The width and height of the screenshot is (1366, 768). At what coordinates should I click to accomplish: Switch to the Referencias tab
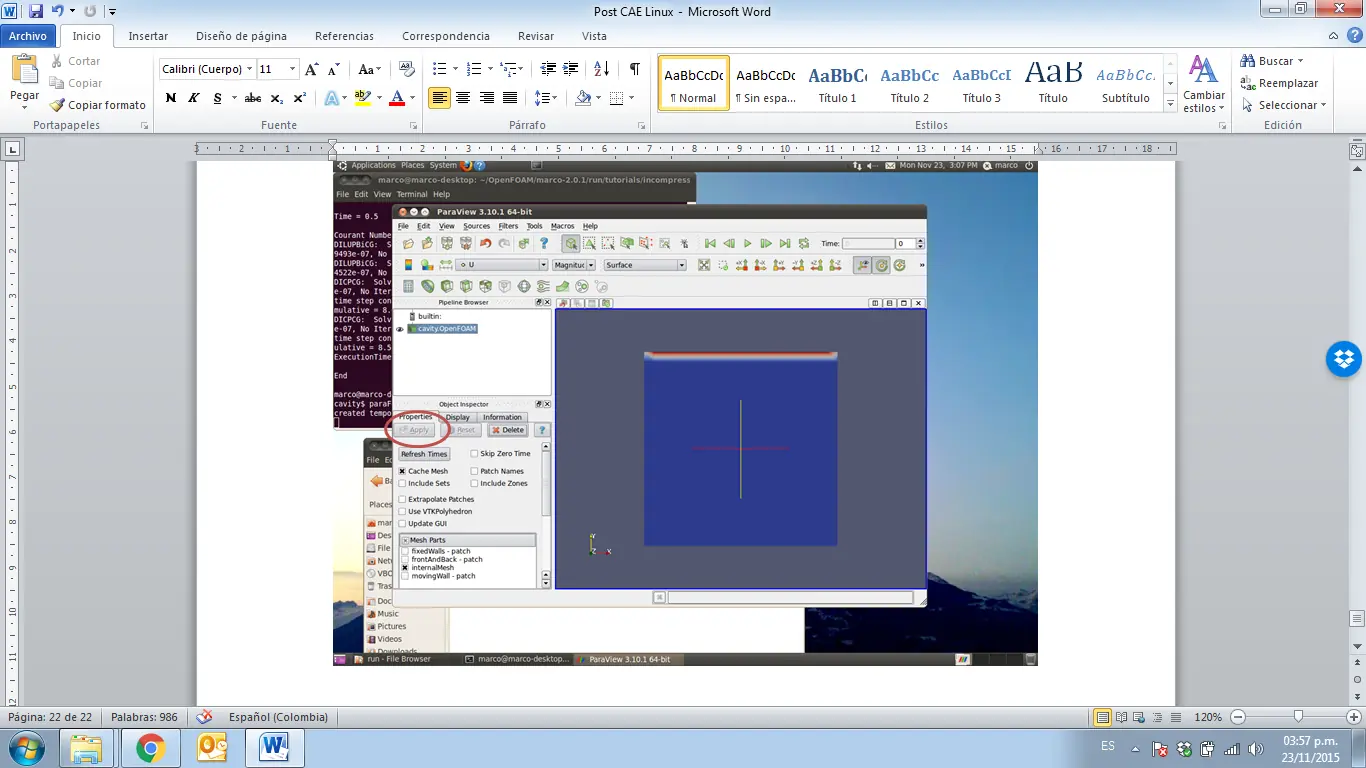344,36
